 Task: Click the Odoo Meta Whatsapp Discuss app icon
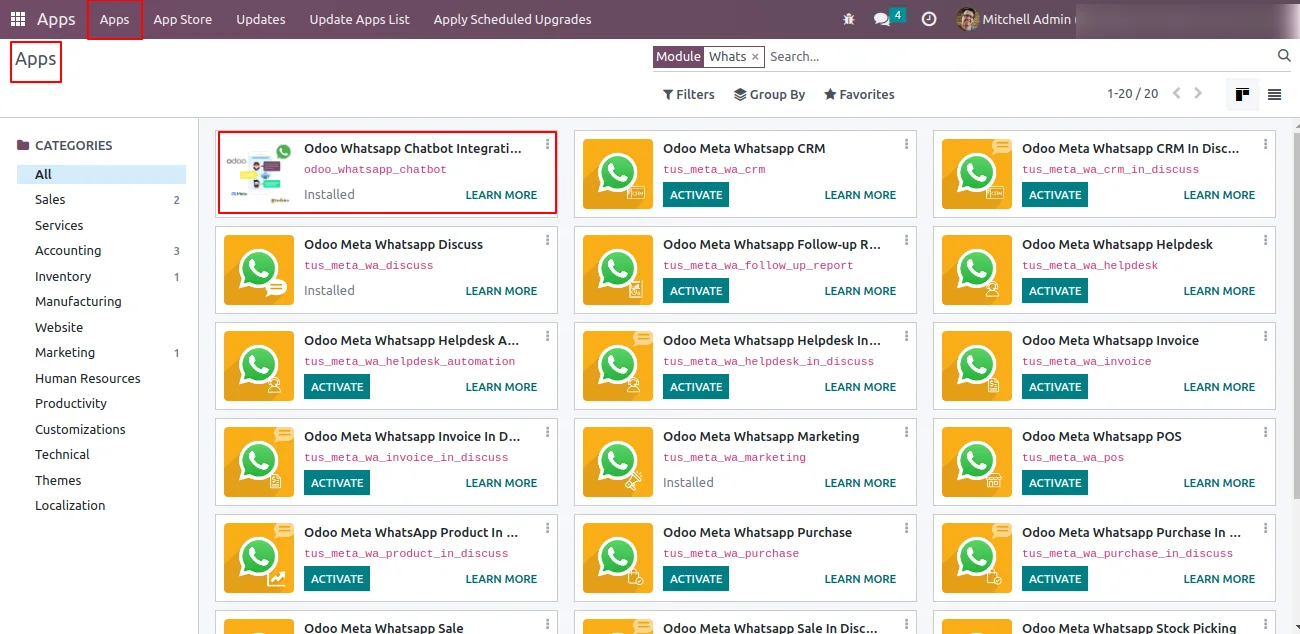259,270
